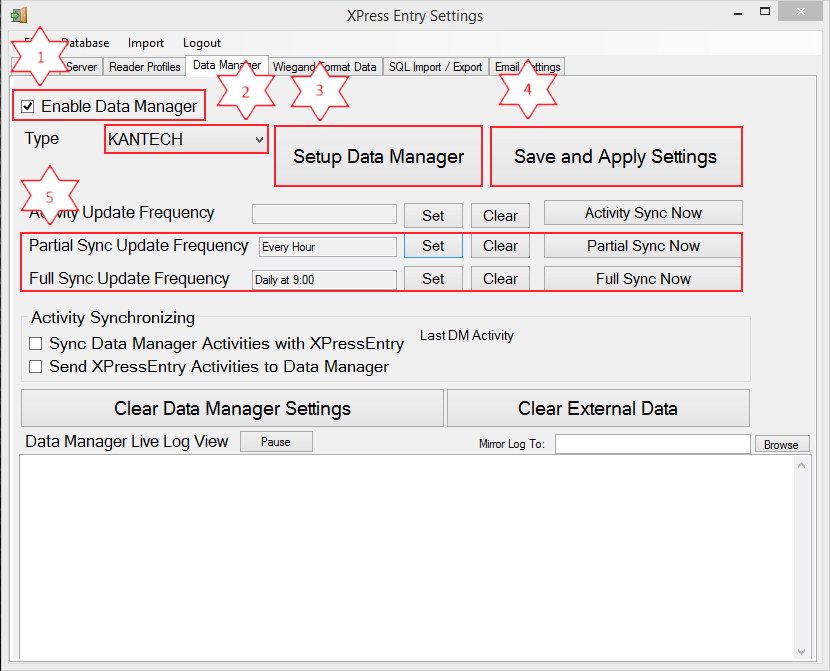Click the Clear Data Manager Settings button

[x=232, y=408]
